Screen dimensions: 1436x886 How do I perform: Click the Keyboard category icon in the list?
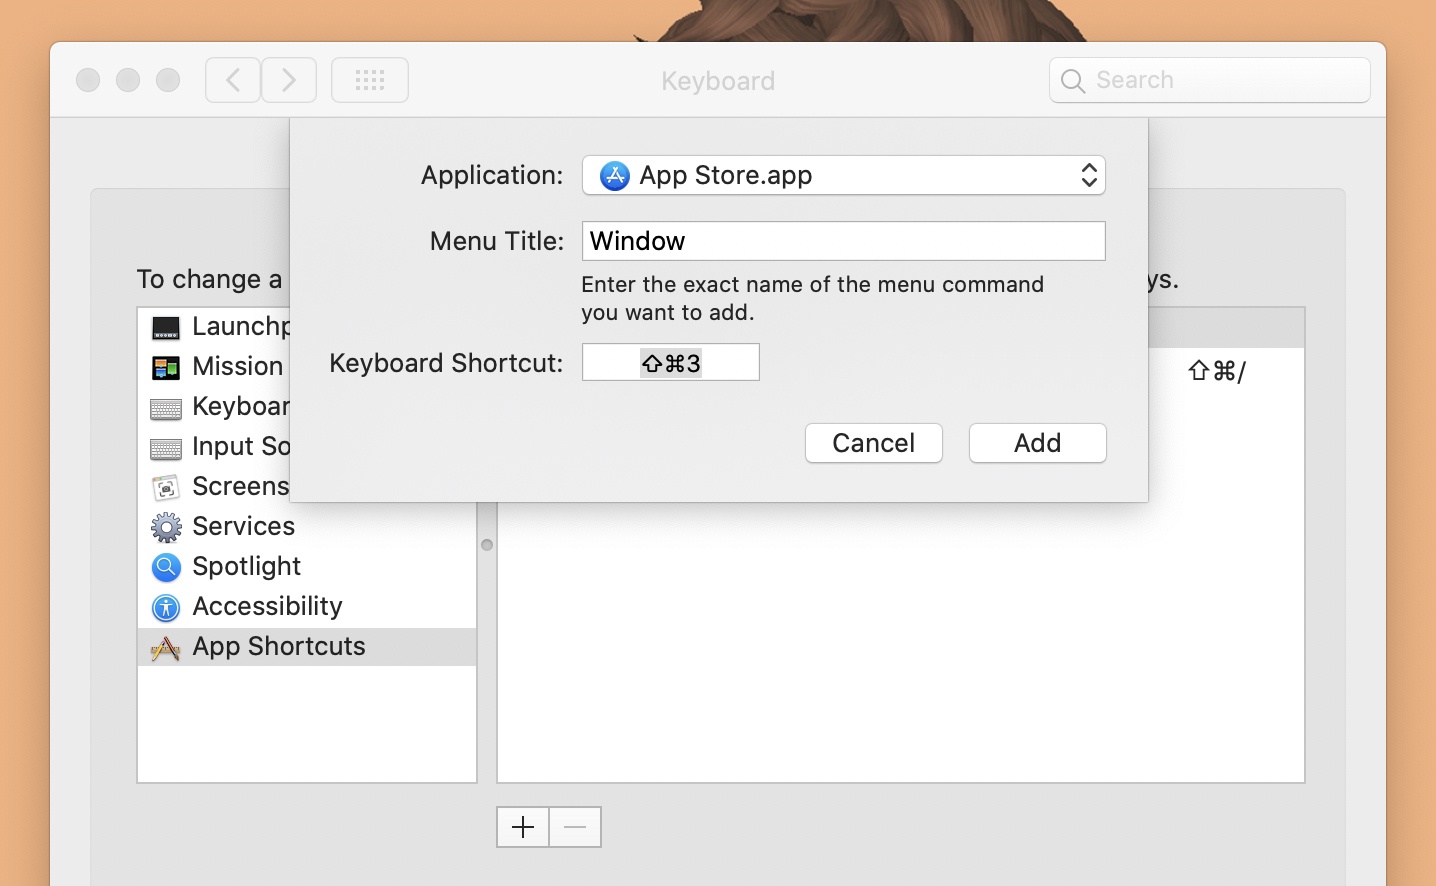point(166,407)
